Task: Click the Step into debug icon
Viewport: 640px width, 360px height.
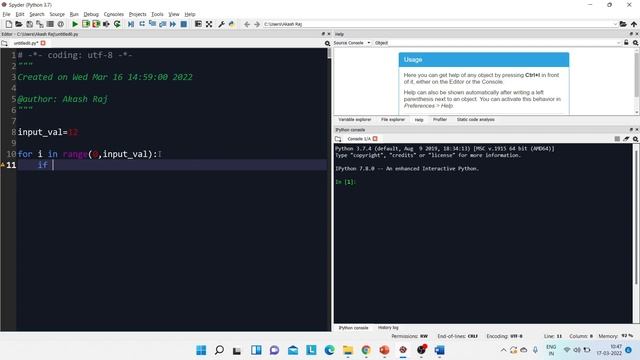Action: point(152,24)
